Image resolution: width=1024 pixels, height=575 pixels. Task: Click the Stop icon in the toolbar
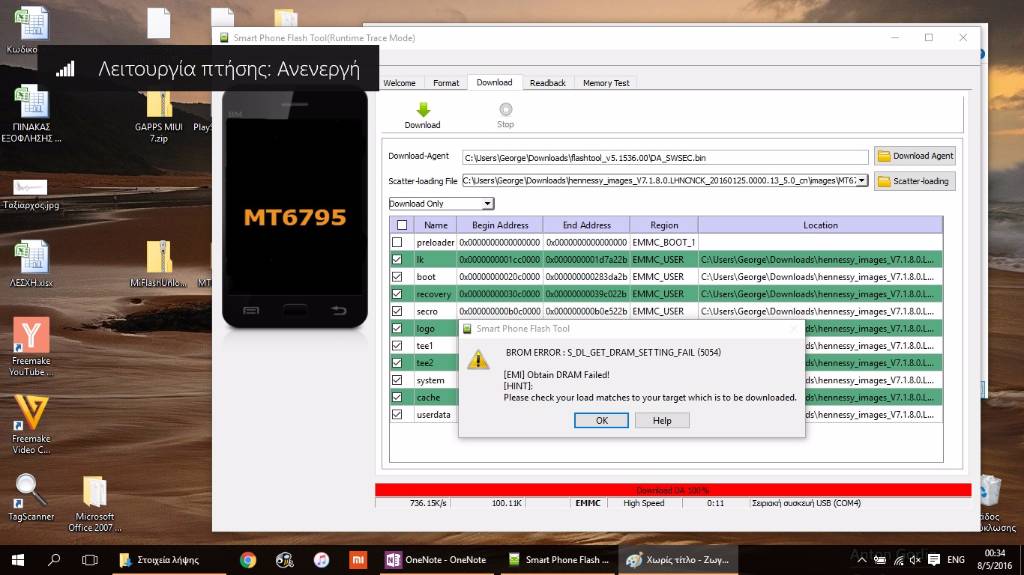coord(505,109)
